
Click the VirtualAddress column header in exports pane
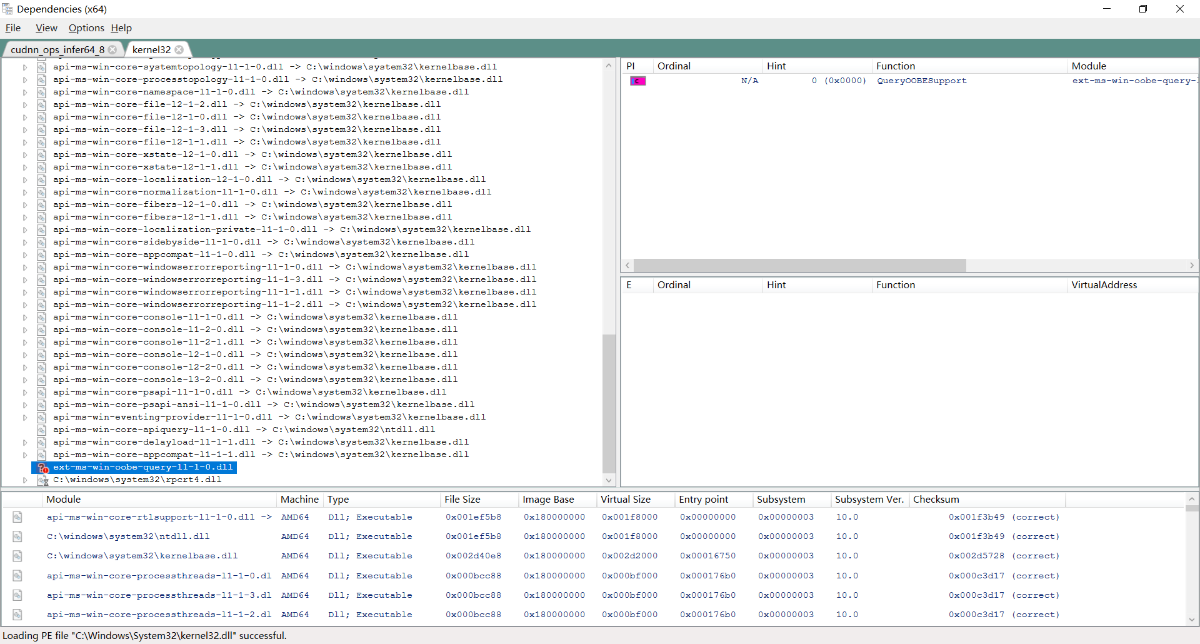pos(1104,285)
